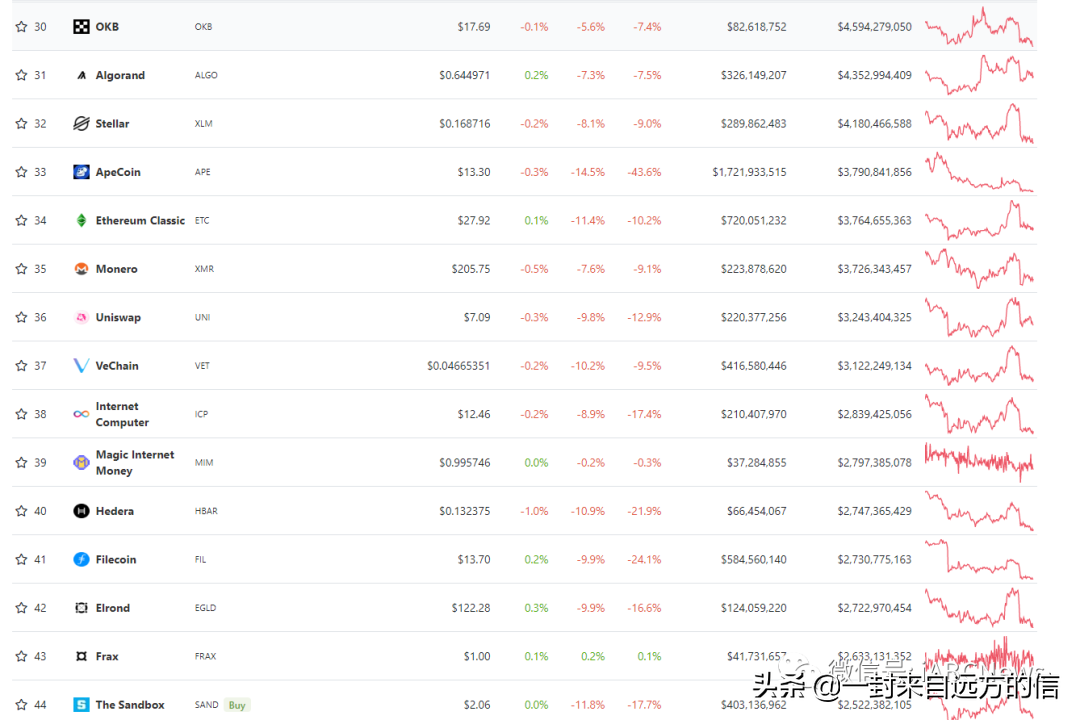Click the Algorand name link
The width and height of the screenshot is (1080, 720).
point(120,75)
